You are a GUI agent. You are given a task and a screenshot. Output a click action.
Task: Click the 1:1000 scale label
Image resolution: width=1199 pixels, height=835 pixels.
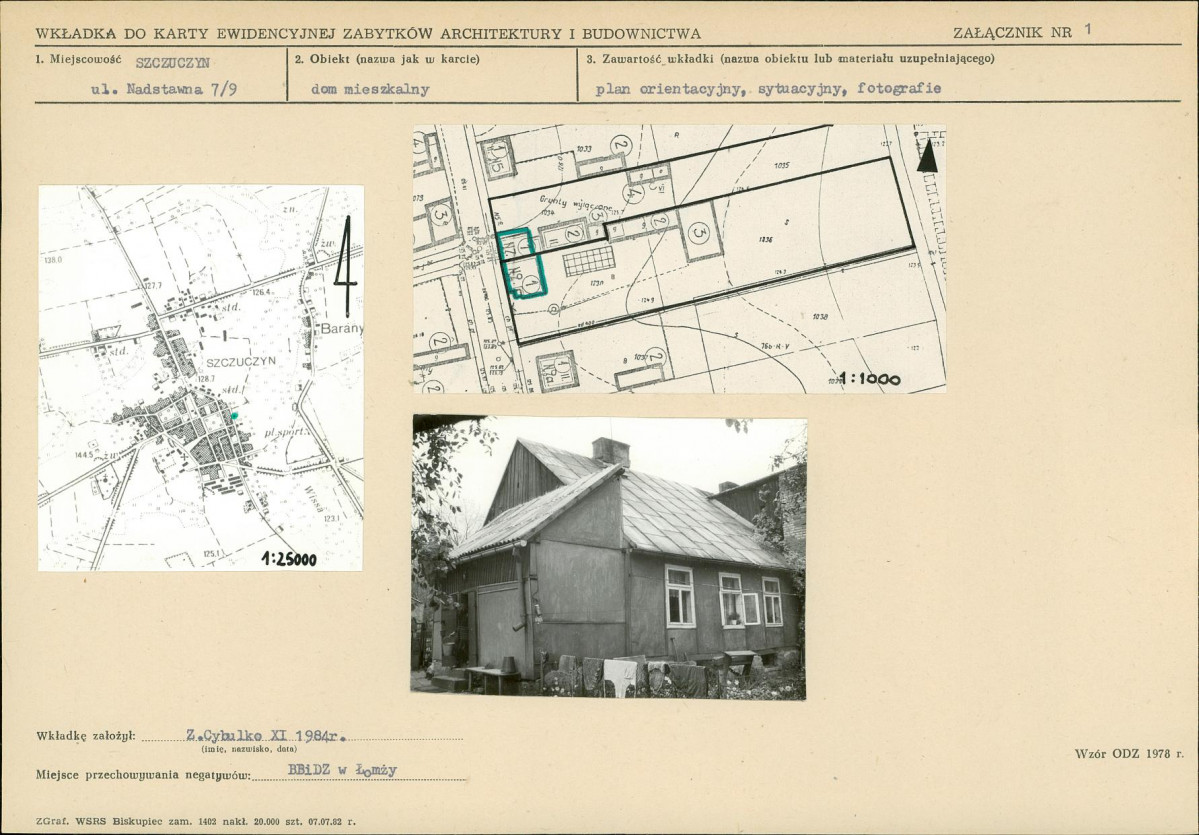pos(869,379)
